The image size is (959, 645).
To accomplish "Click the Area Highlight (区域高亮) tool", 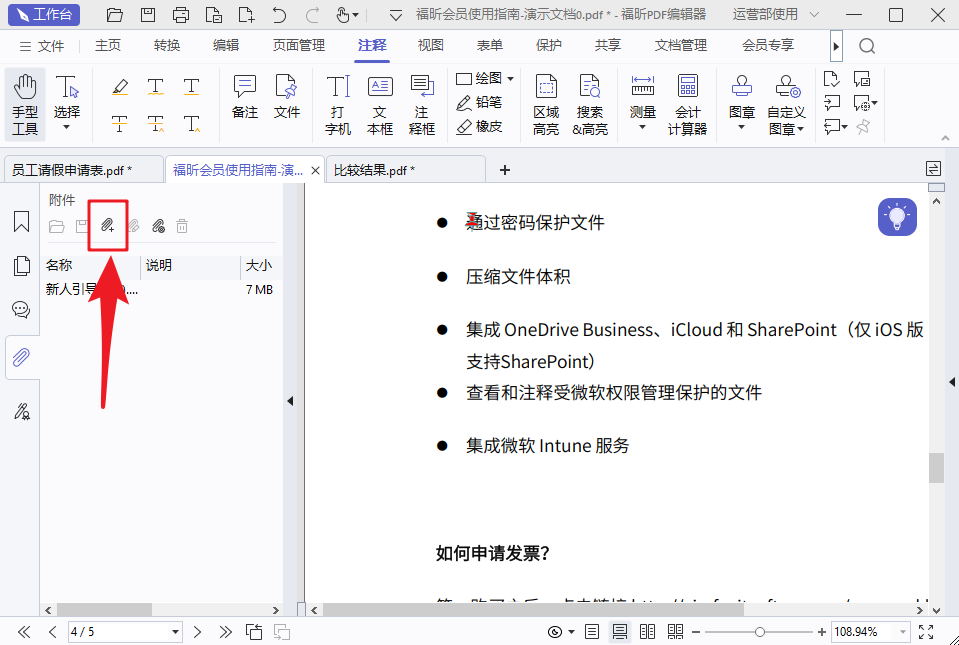I will click(546, 104).
